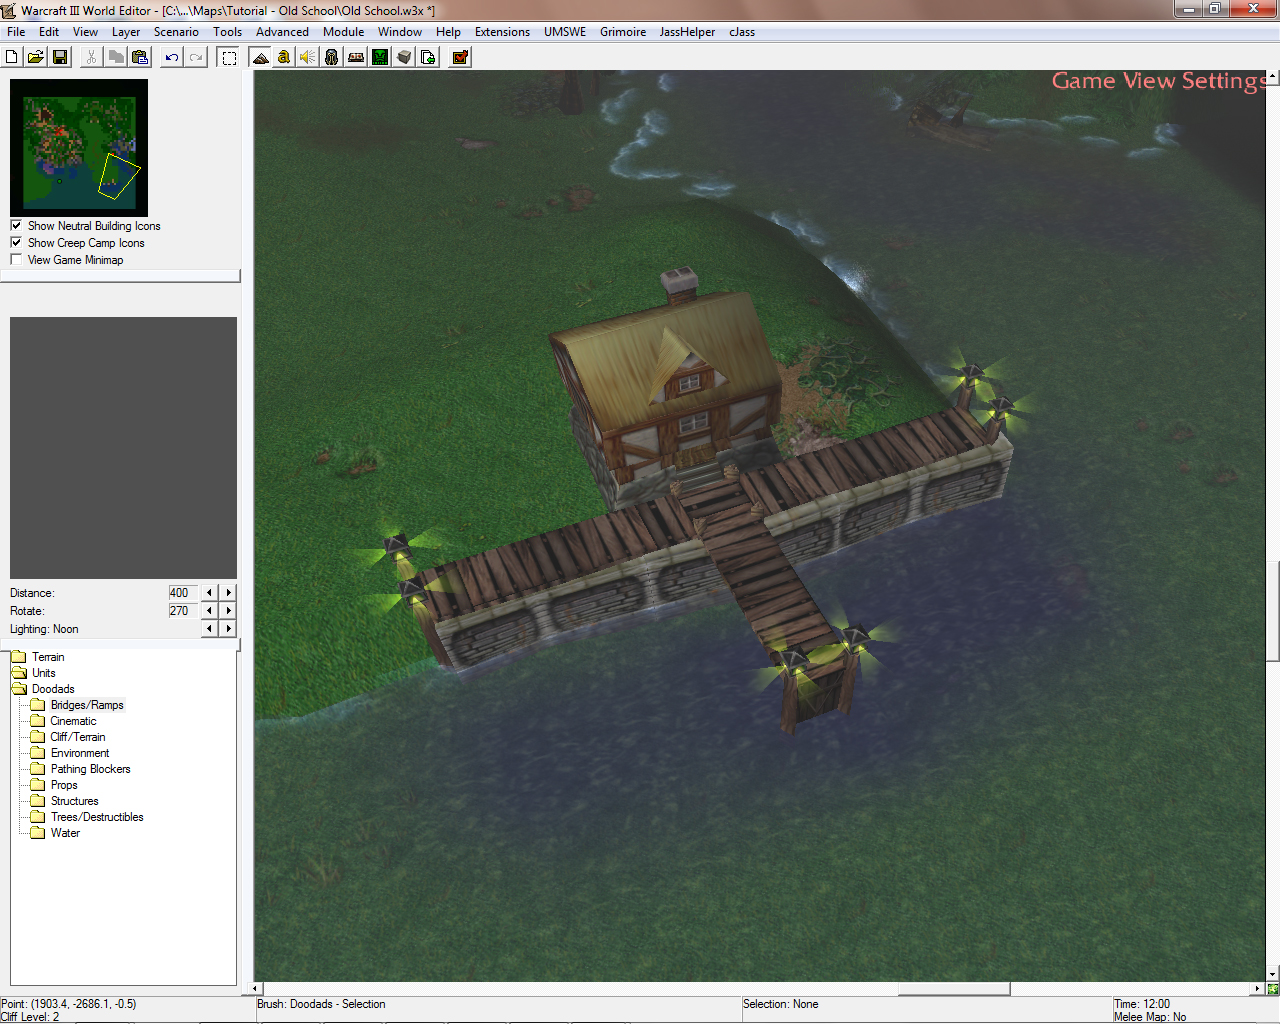1280x1024 pixels.
Task: Toggle Show Neutral Building Icons checkbox
Action: tap(16, 226)
